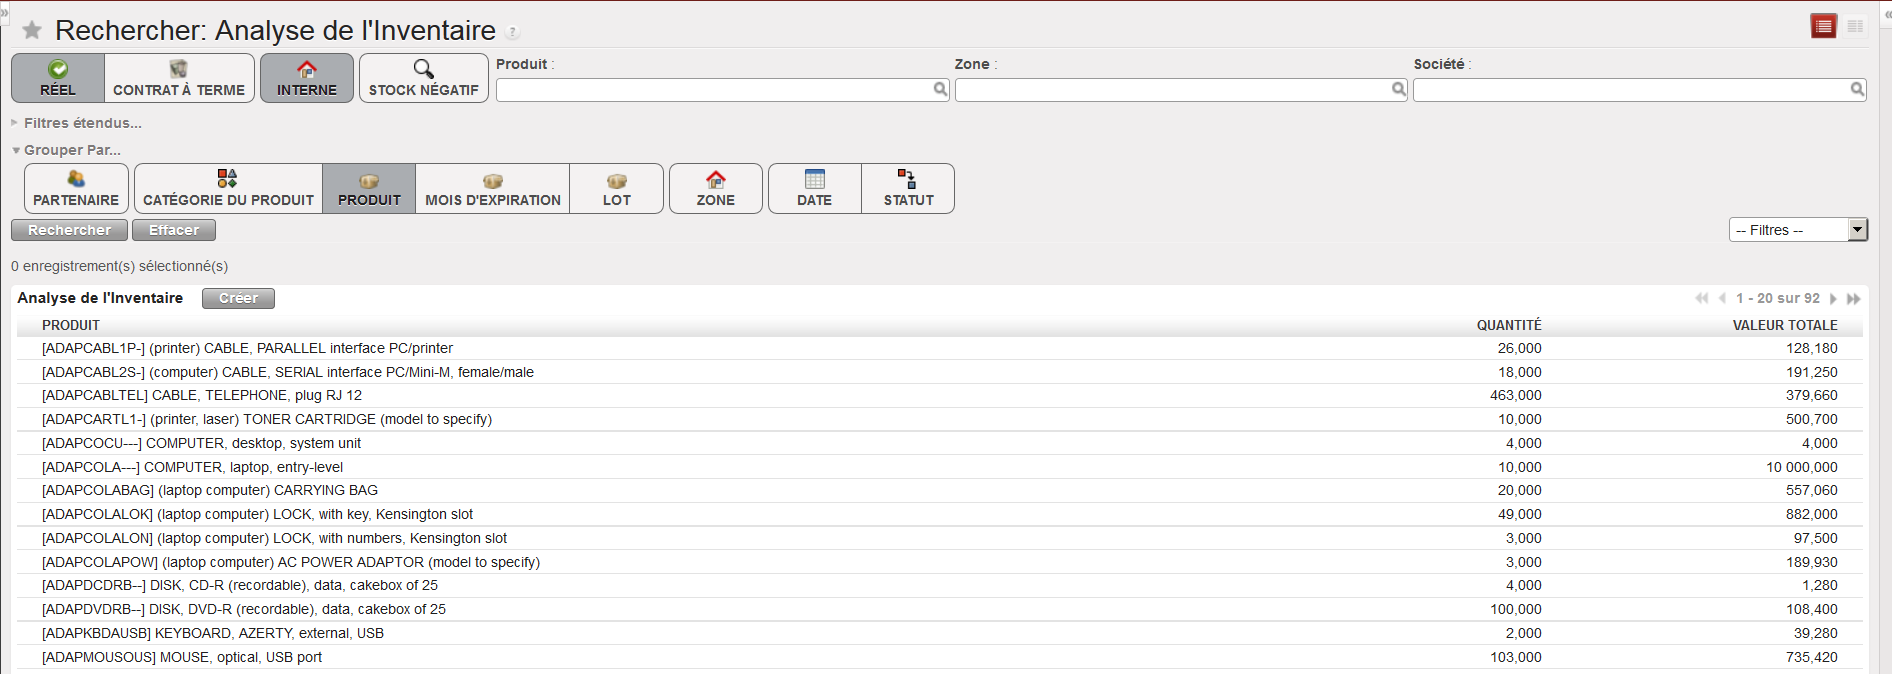Viewport: 1892px width, 674px height.
Task: Open row ADAPDCDRB CD-R disk
Action: point(940,585)
